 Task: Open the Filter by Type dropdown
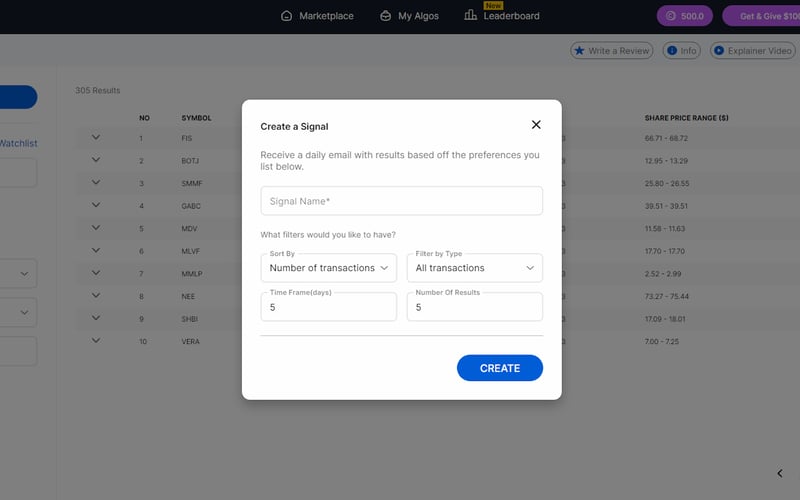pyautogui.click(x=474, y=268)
